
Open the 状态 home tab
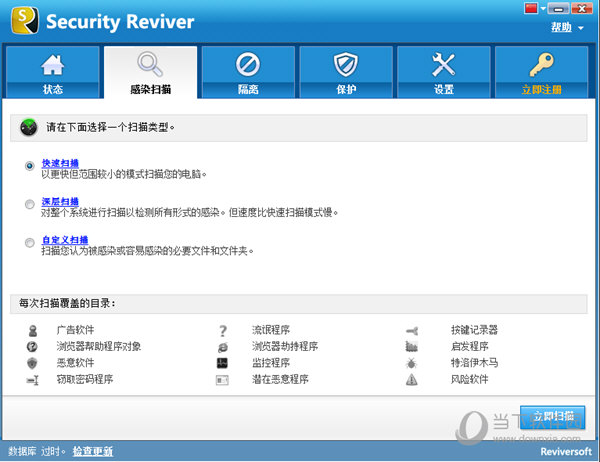click(x=53, y=72)
